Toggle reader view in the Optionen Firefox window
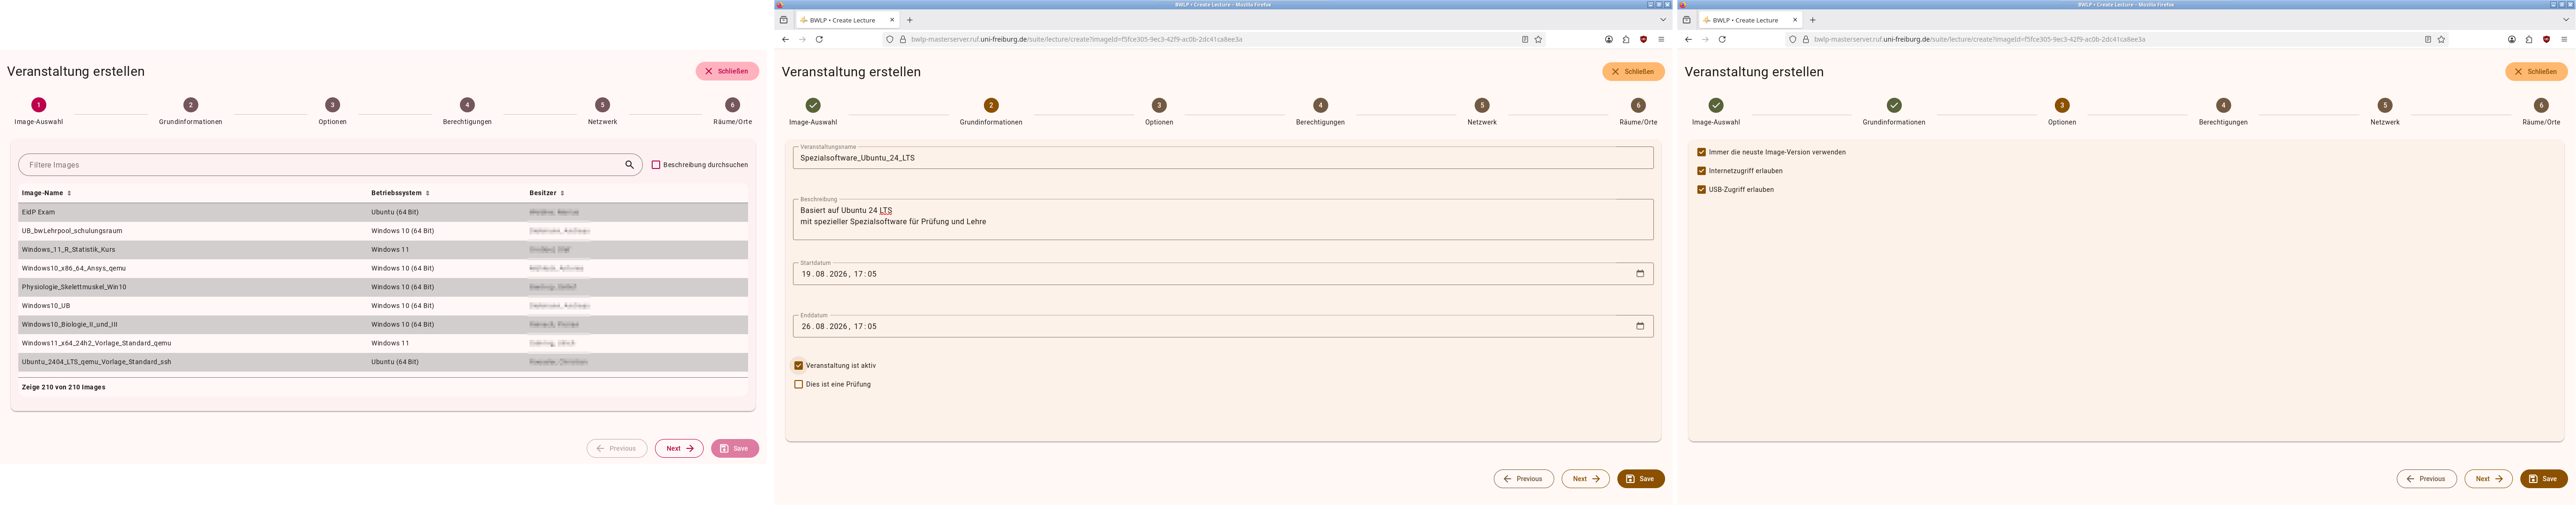Screen dimensions: 2576x505 point(2428,39)
